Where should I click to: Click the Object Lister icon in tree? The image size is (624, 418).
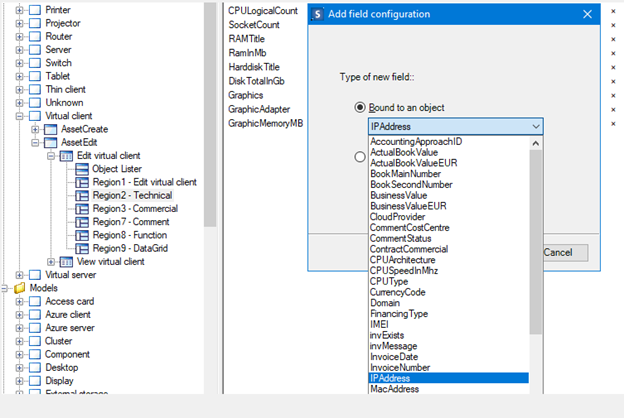[82, 169]
